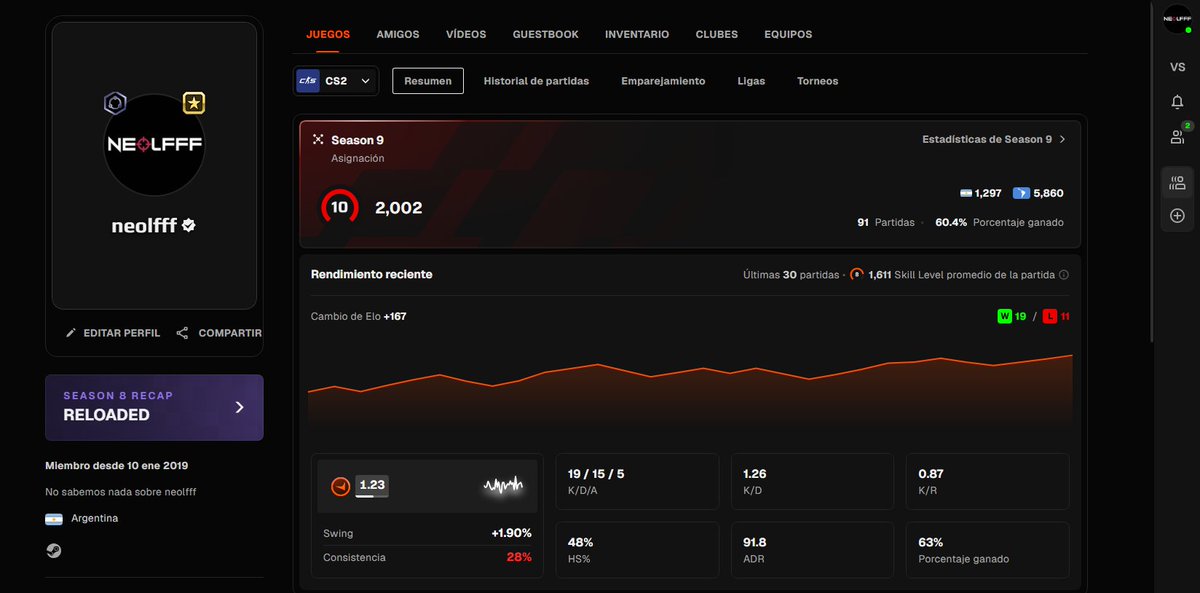Click the orange rating icon beside 1.23
The image size is (1200, 593).
341,486
